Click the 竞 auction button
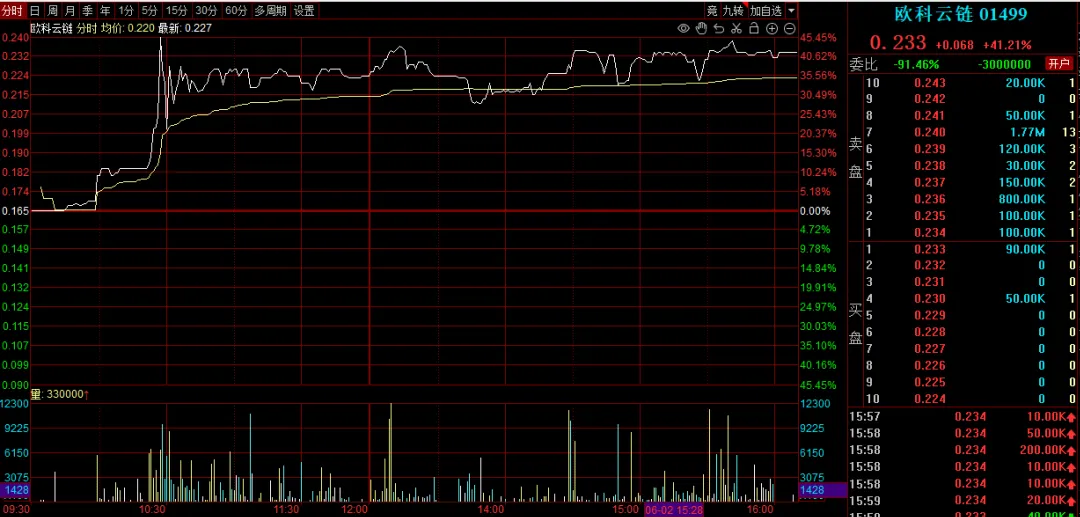The height and width of the screenshot is (517, 1080). click(712, 10)
